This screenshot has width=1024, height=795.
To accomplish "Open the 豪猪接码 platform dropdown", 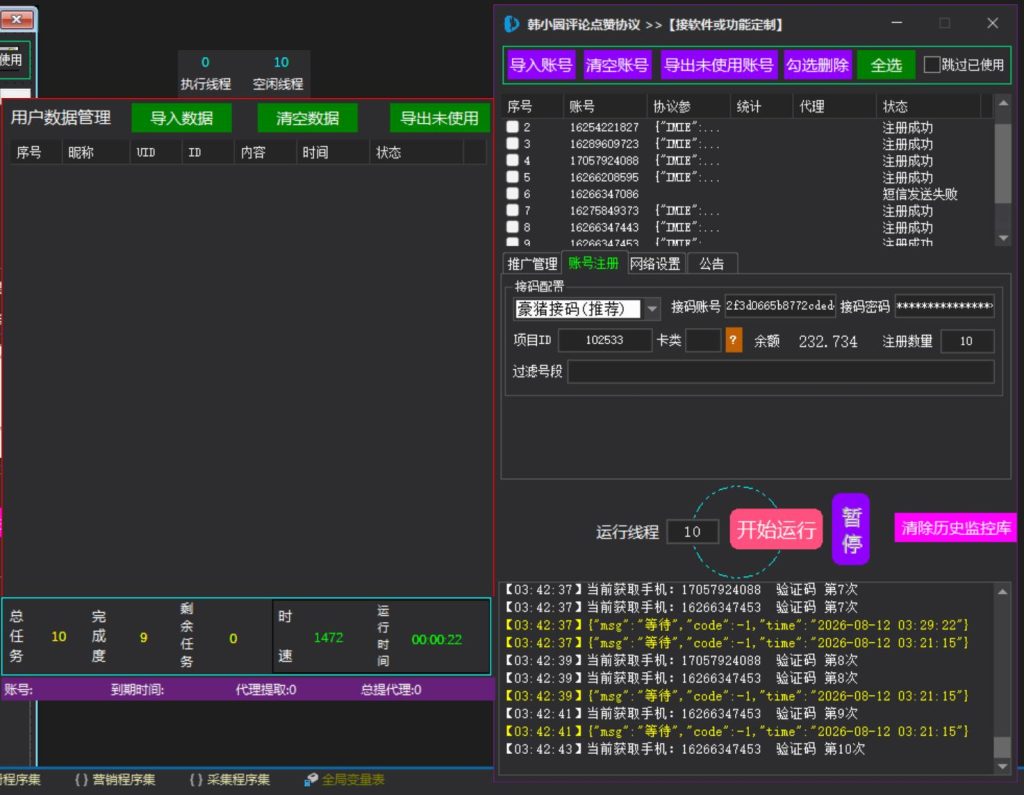I will (652, 308).
